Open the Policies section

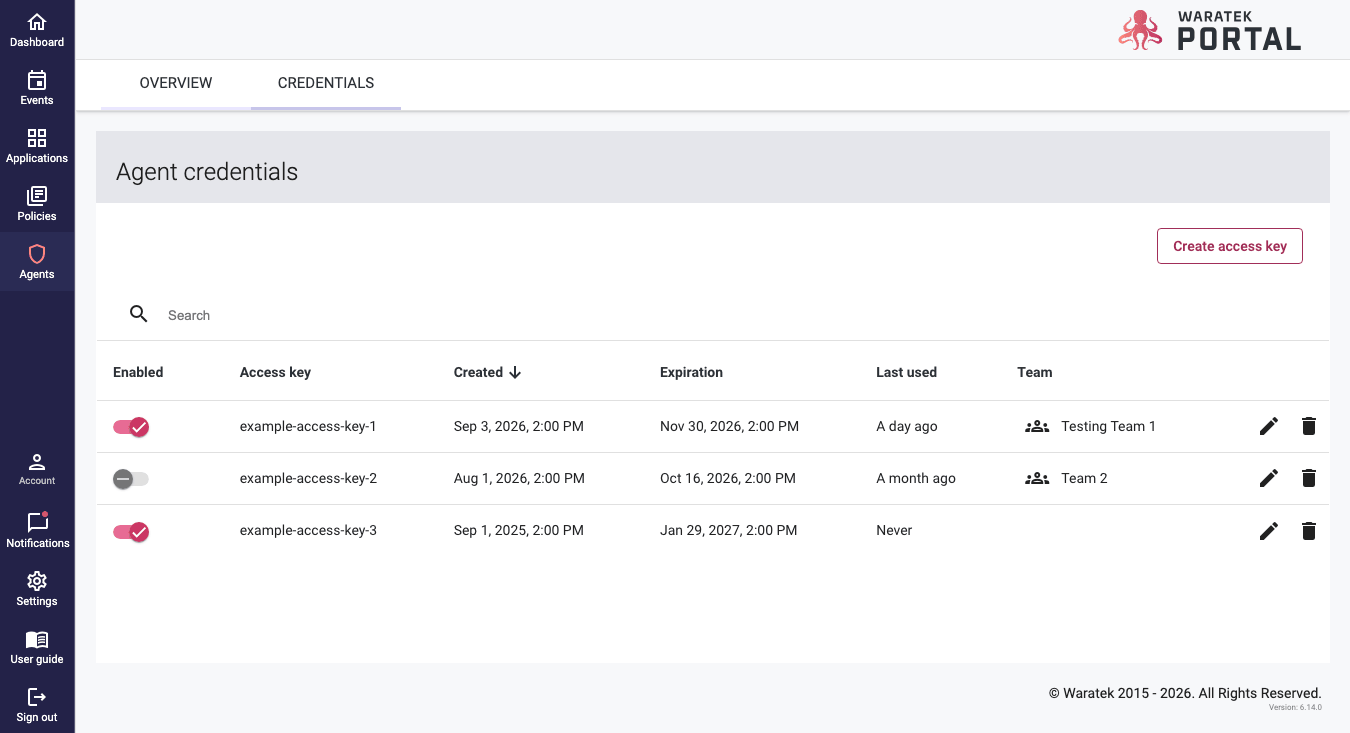pos(37,204)
